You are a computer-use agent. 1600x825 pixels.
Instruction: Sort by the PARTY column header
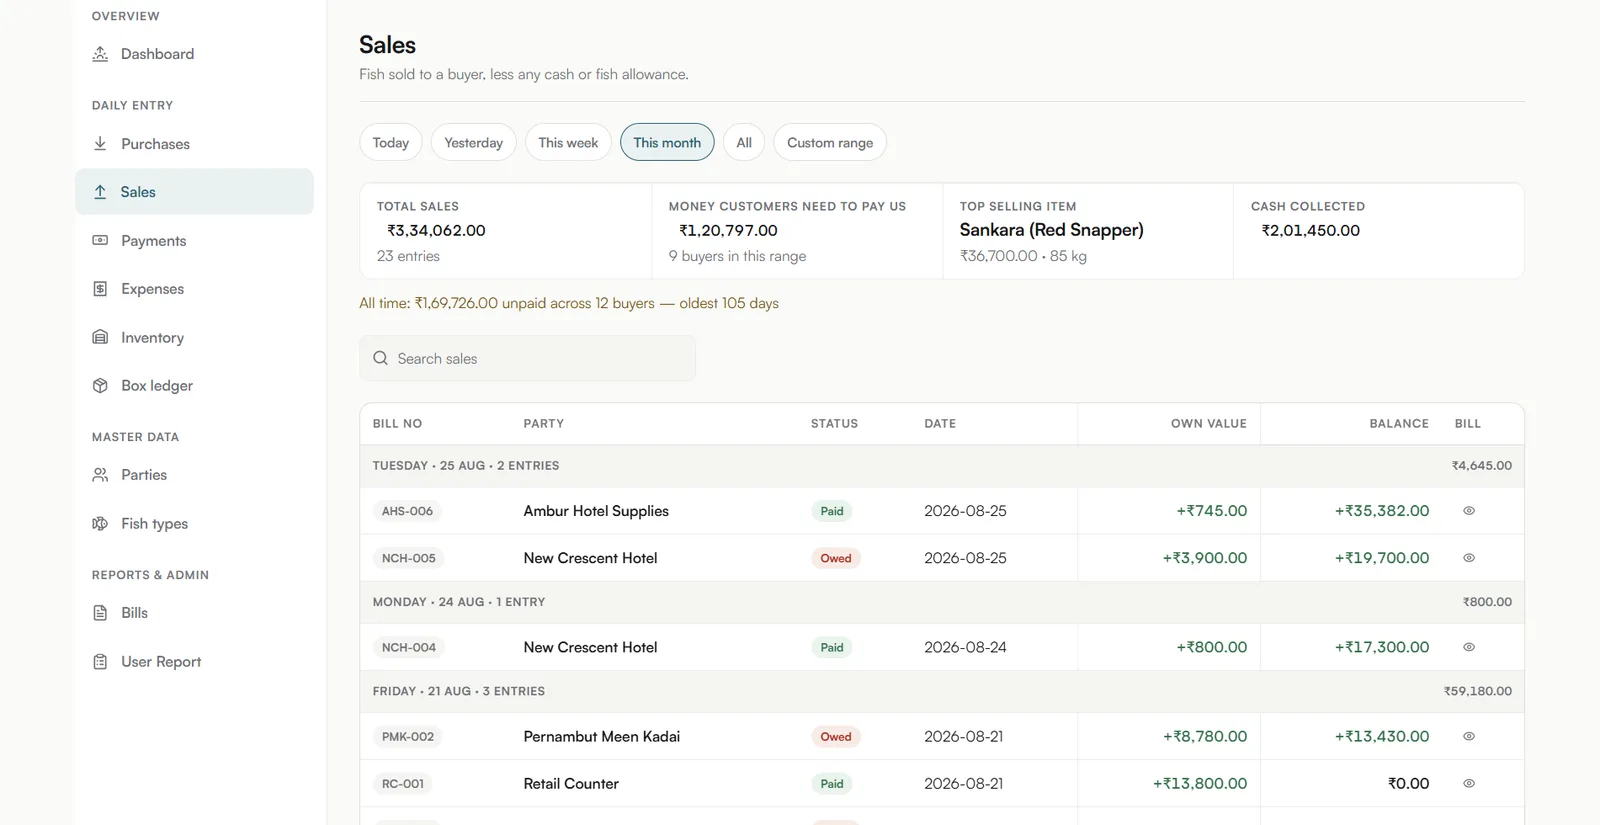tap(543, 424)
